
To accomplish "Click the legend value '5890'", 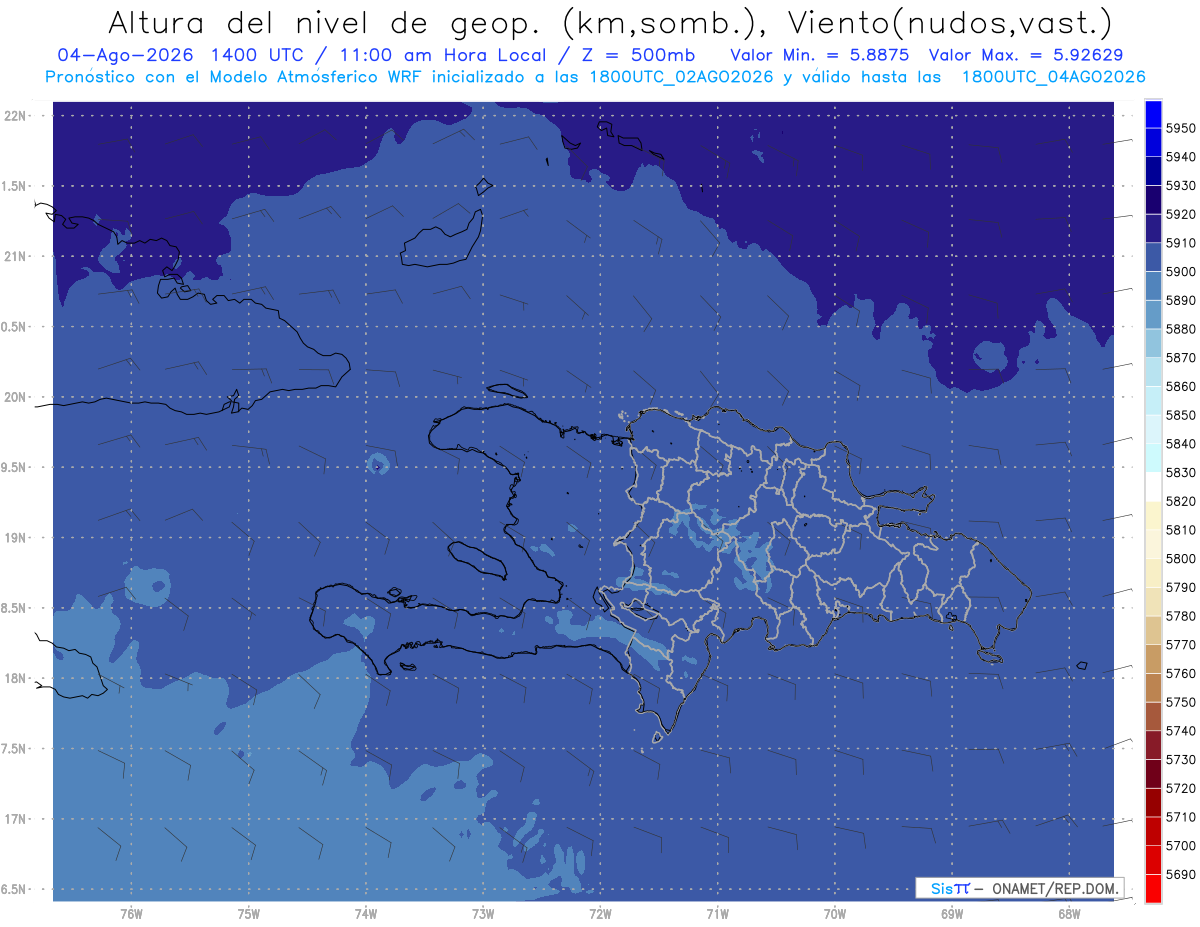I will (1180, 301).
